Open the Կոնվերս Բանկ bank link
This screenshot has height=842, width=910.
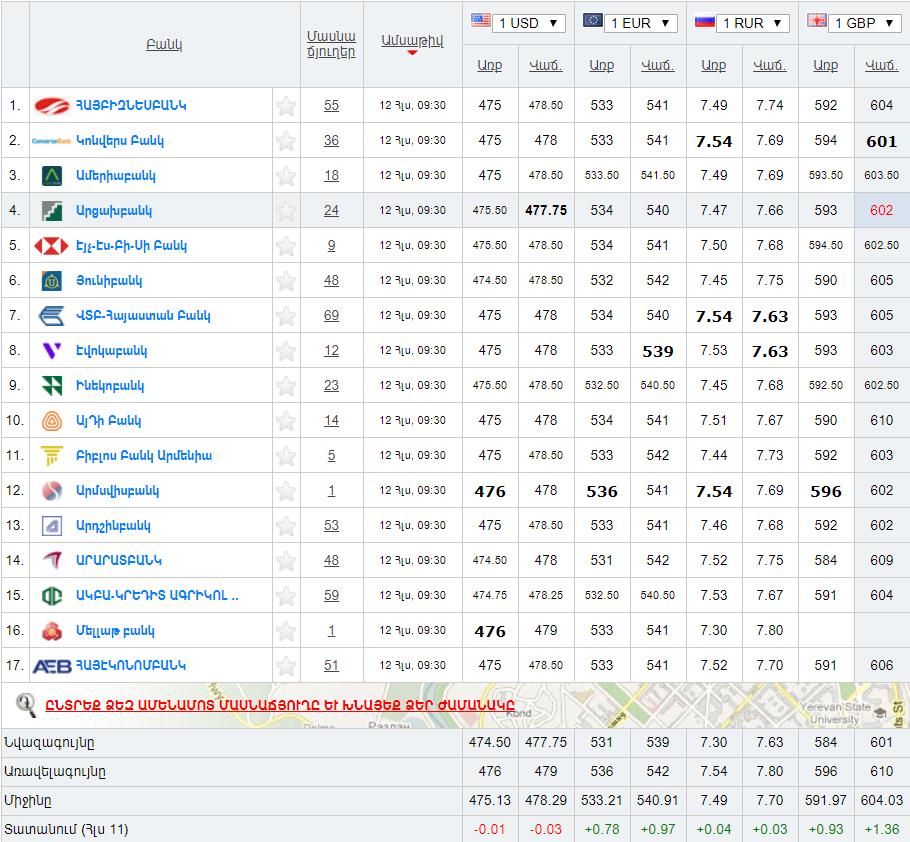[115, 141]
